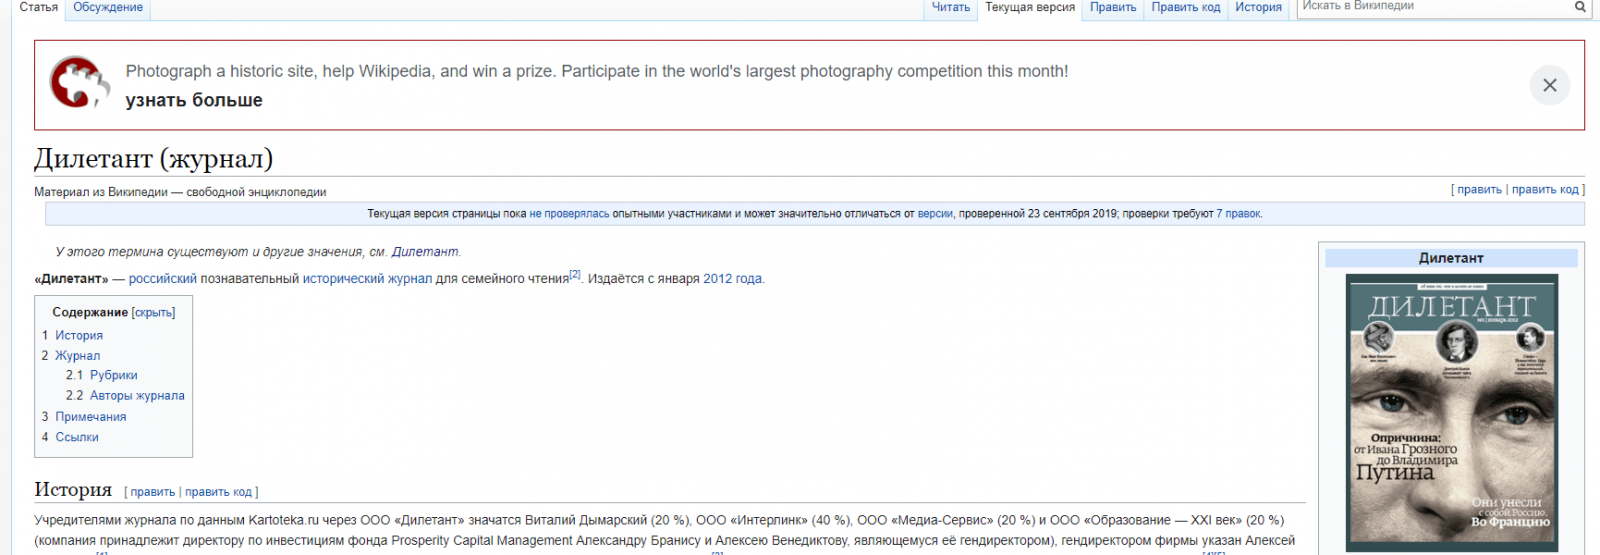1600x555 pixels.
Task: Open the Авторы журнала contents entry
Action: [x=137, y=395]
